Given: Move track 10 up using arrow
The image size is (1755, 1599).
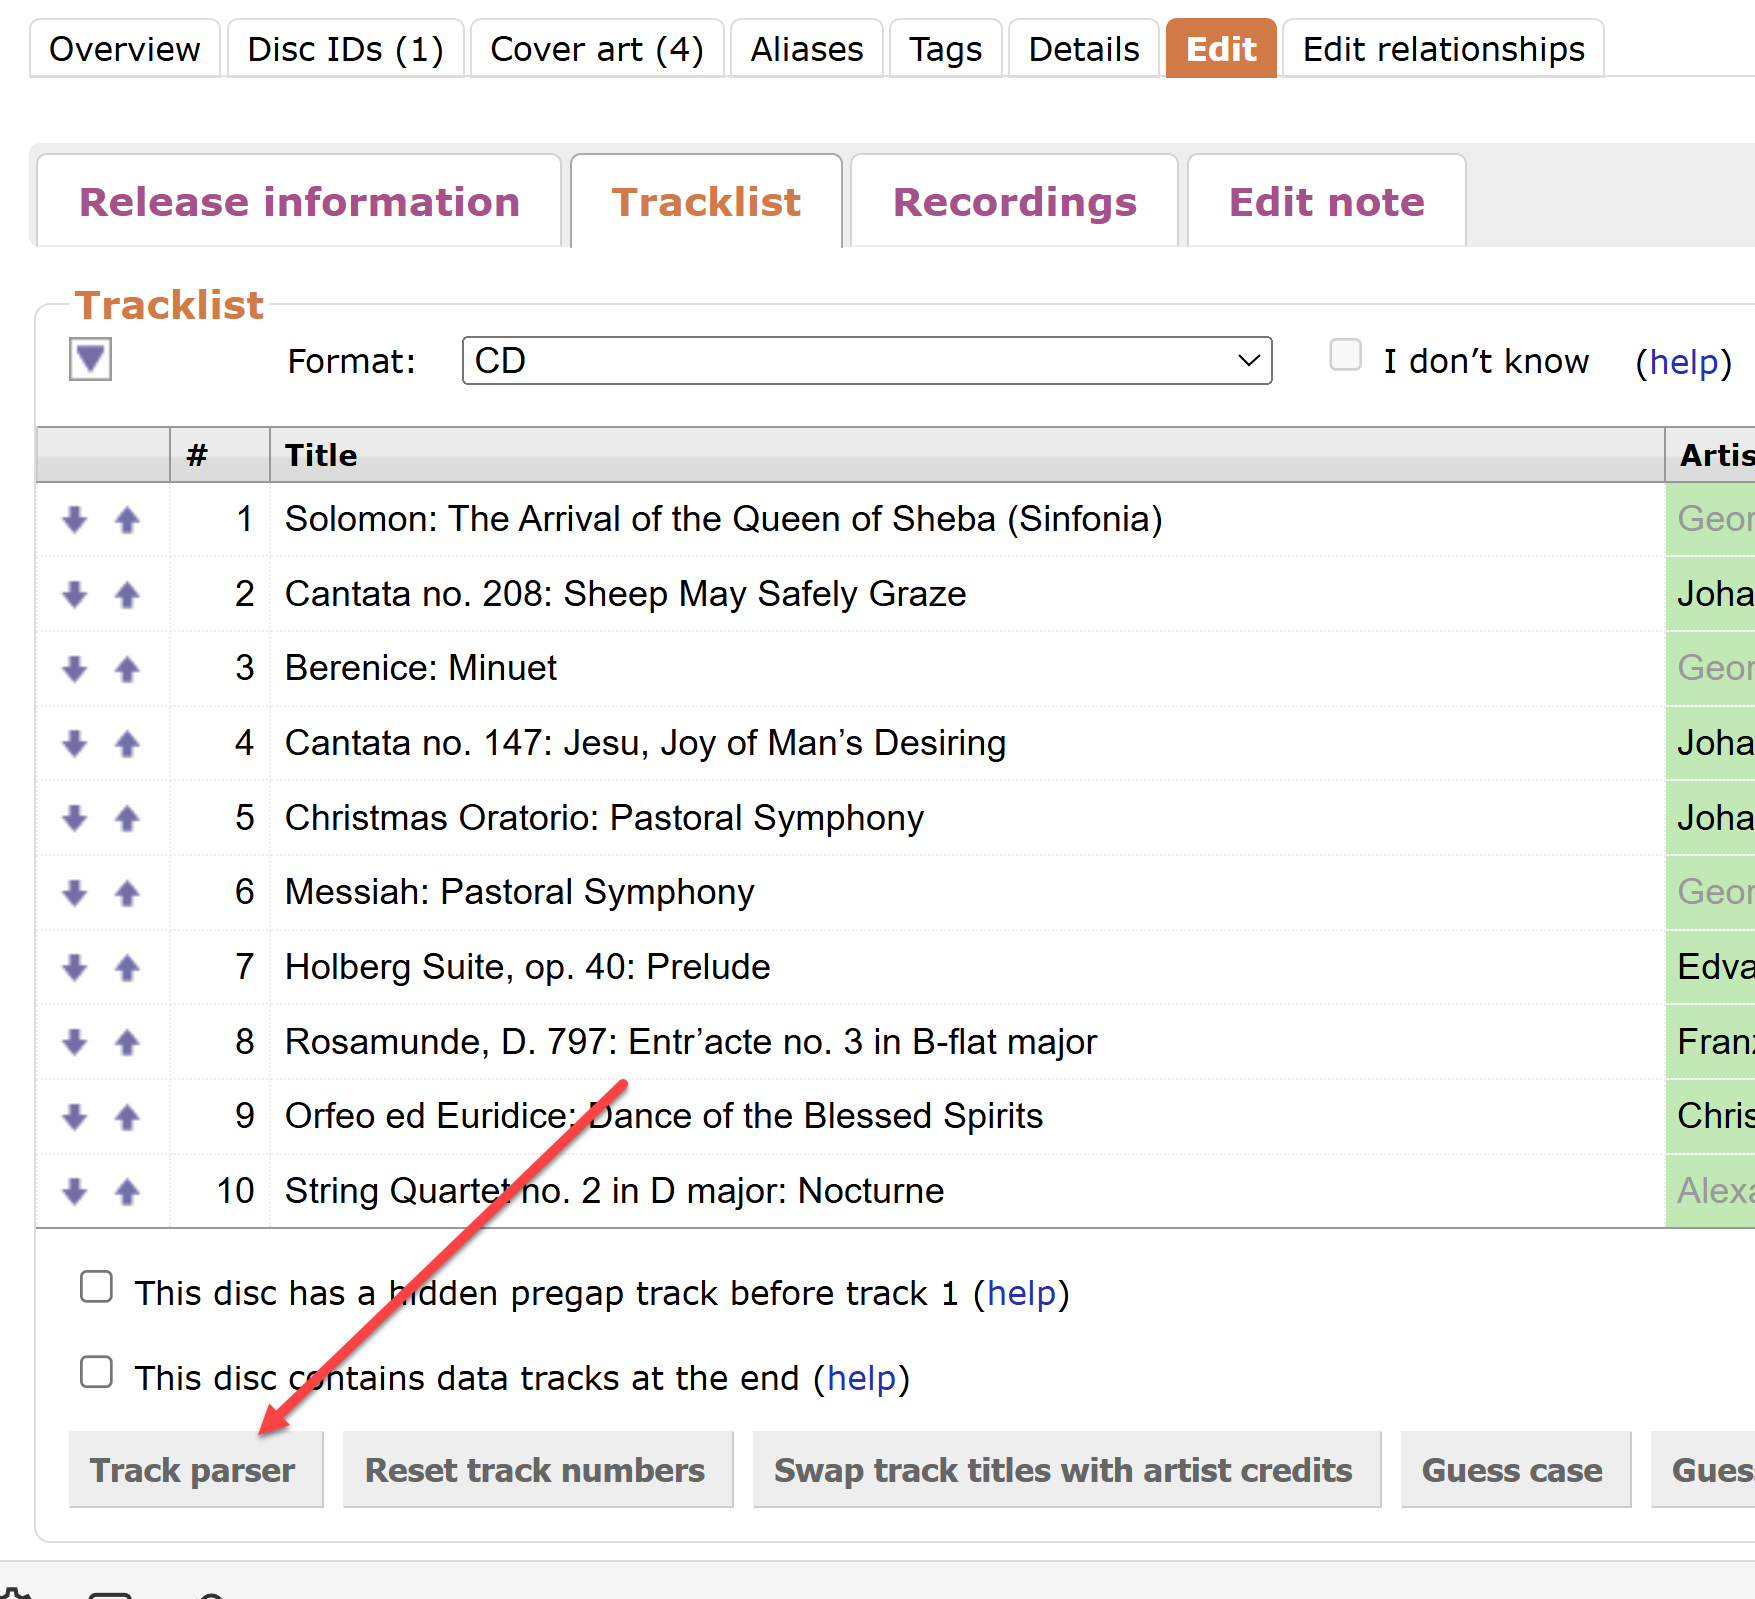Looking at the screenshot, I should coord(127,1192).
